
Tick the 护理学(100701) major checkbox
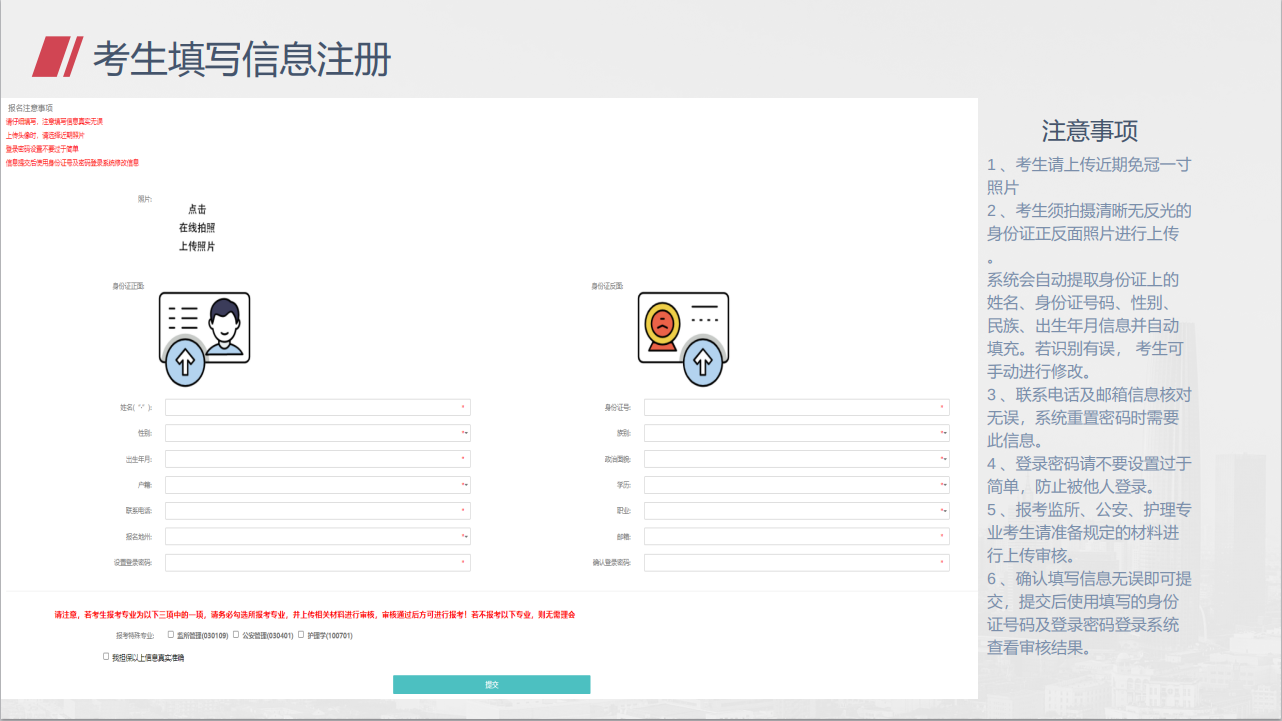(x=301, y=634)
